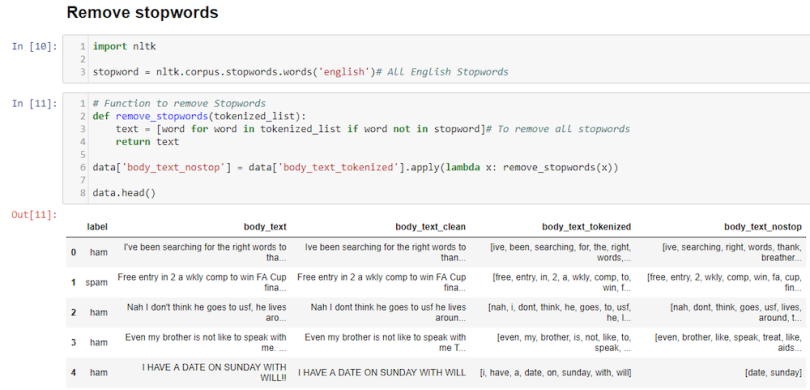Image resolution: width=810 pixels, height=390 pixels.
Task: Click nostop cell '[free, entry, 2, wkly, comp'
Action: 724,282
